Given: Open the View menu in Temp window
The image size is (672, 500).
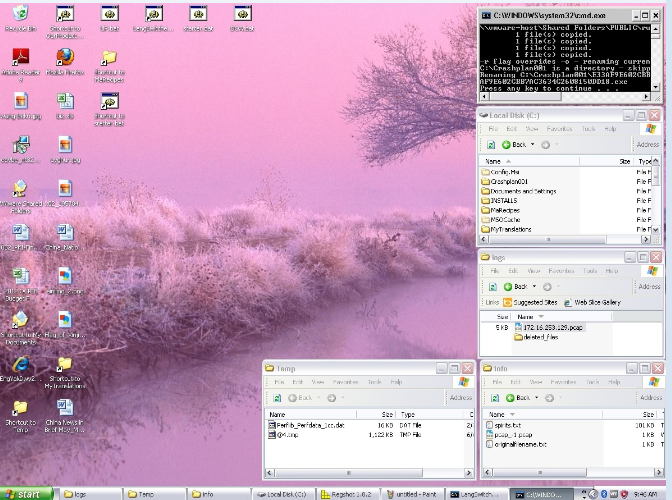Looking at the screenshot, I should (318, 382).
